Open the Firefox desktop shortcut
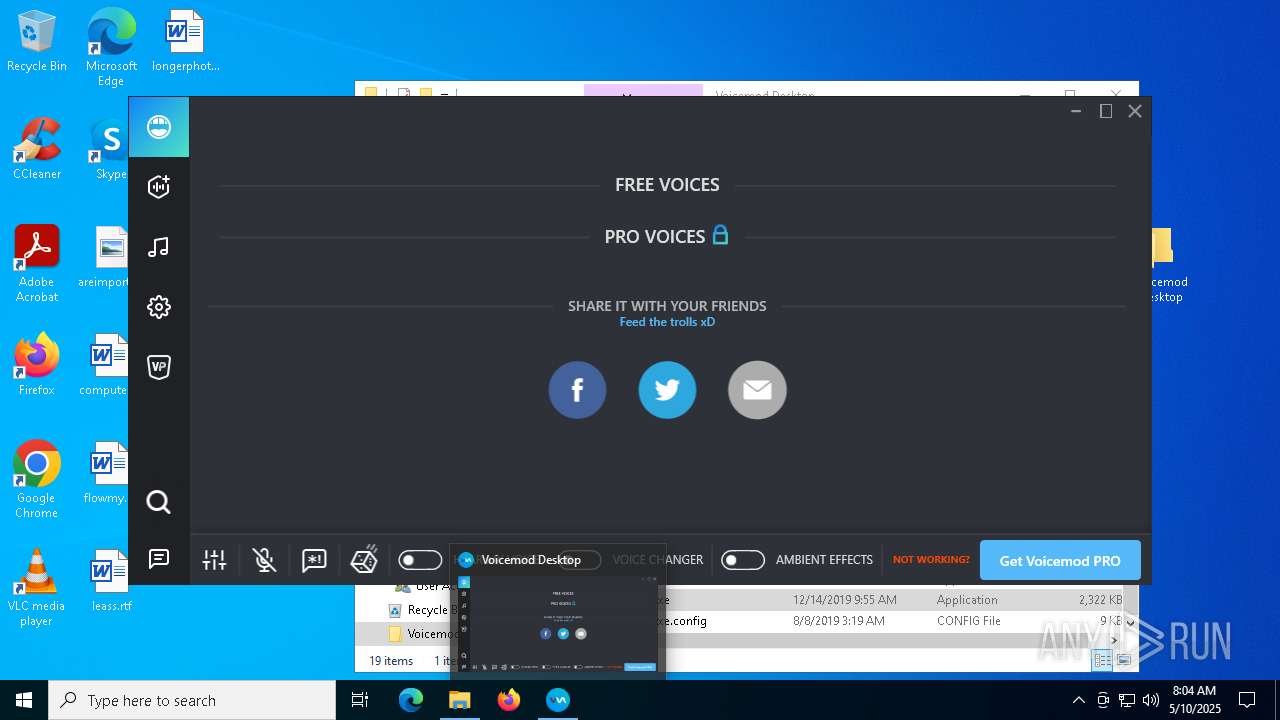Screen dimensions: 1280x720 [x=37, y=364]
